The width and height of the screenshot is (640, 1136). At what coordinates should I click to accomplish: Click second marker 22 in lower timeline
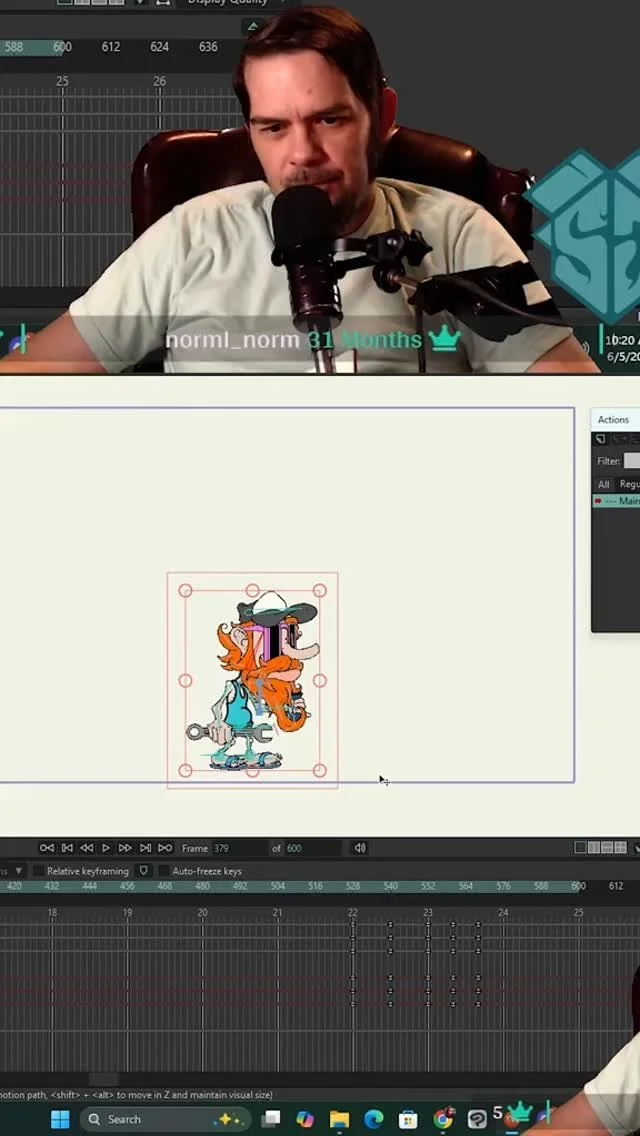[x=353, y=913]
